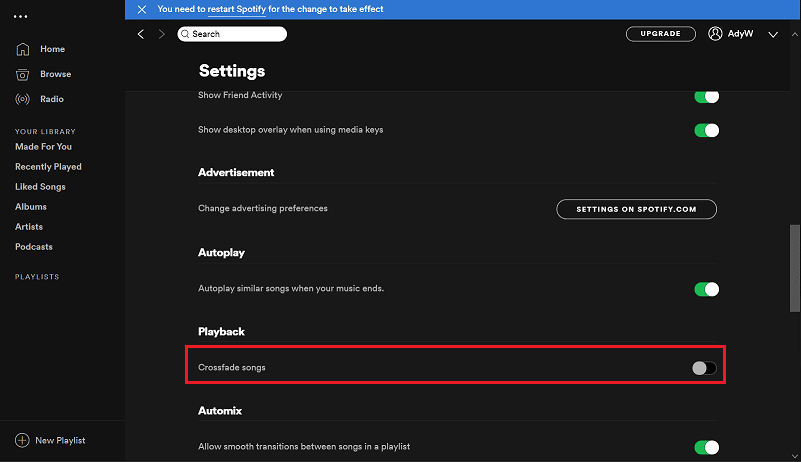Open Browse in the sidebar

[x=56, y=74]
